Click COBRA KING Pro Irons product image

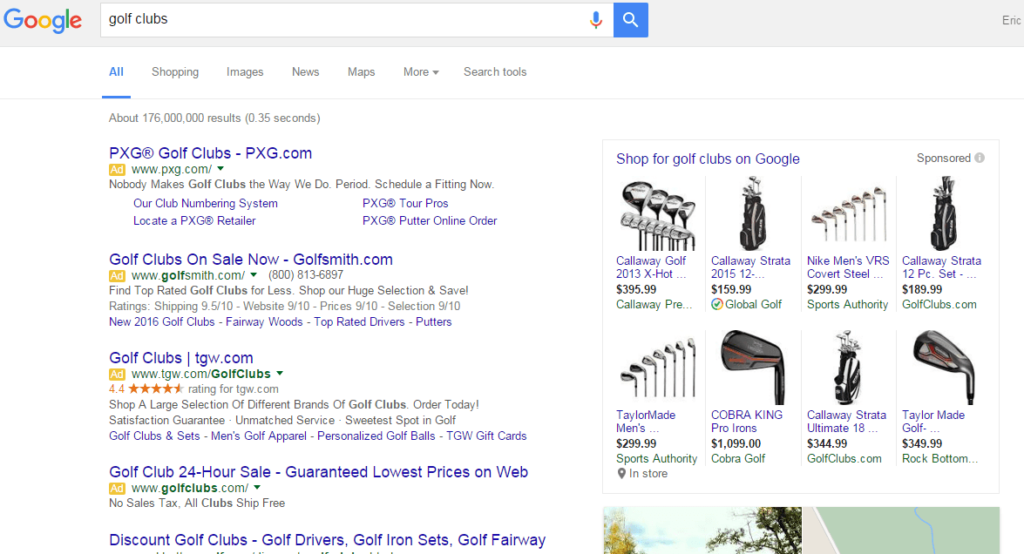pyautogui.click(x=753, y=368)
